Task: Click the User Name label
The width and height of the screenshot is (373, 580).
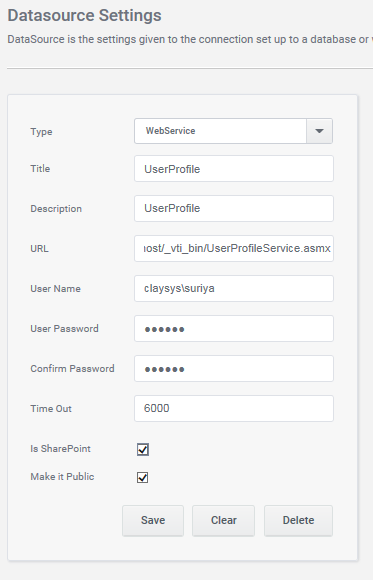Action: tap(56, 289)
